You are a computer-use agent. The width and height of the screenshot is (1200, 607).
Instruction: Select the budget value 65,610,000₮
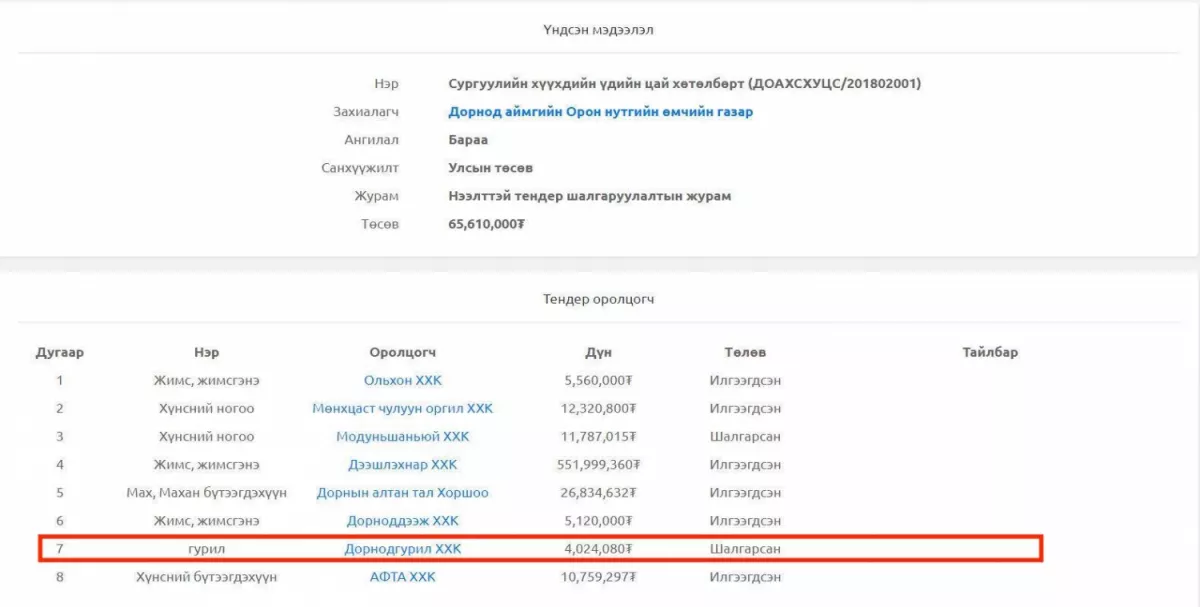[x=487, y=224]
